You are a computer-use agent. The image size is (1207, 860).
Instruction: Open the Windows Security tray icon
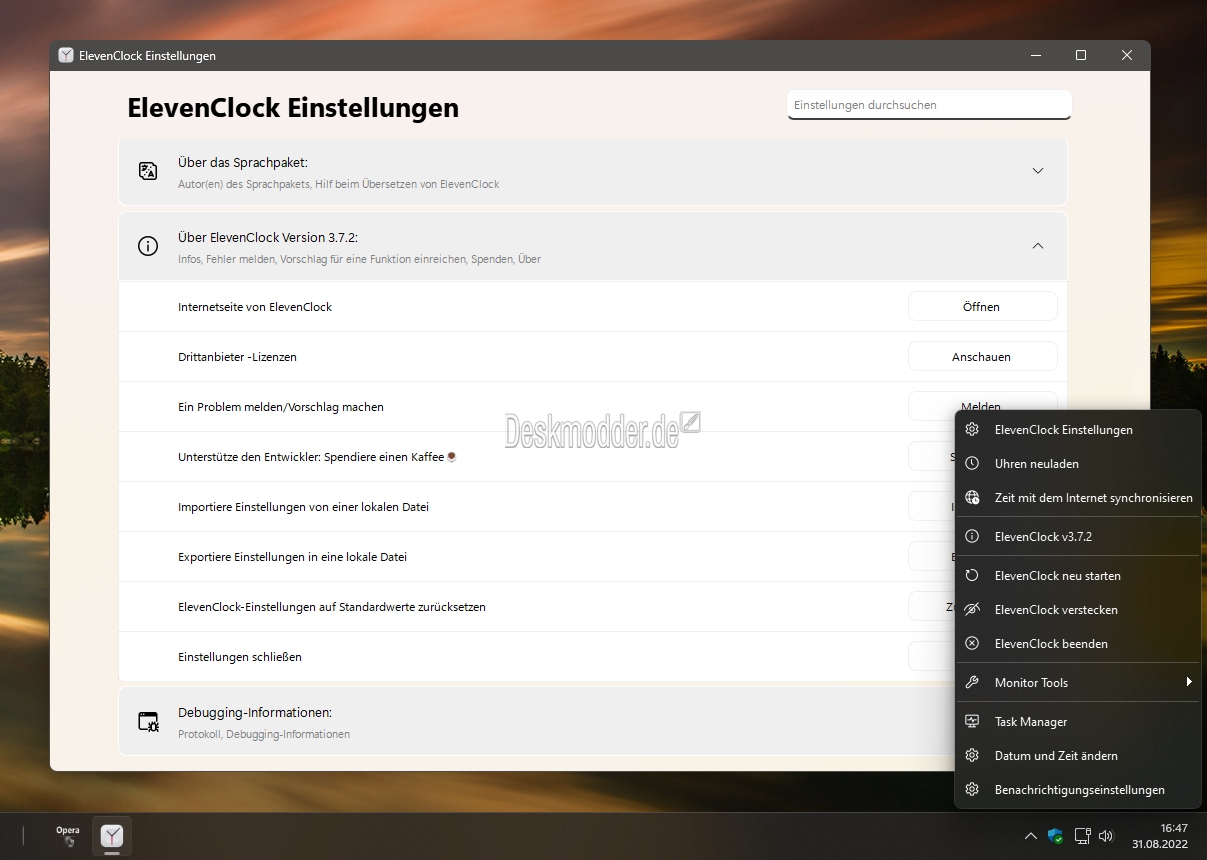point(1056,836)
